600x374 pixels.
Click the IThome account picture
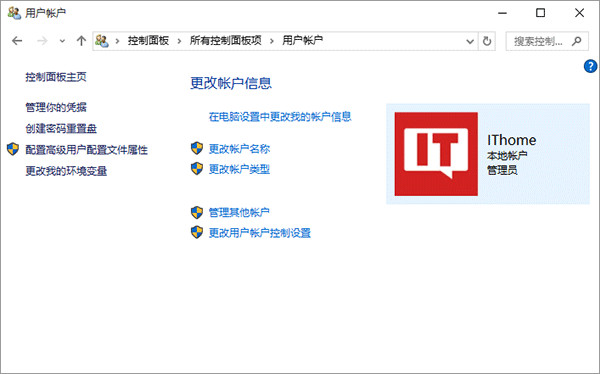436,154
